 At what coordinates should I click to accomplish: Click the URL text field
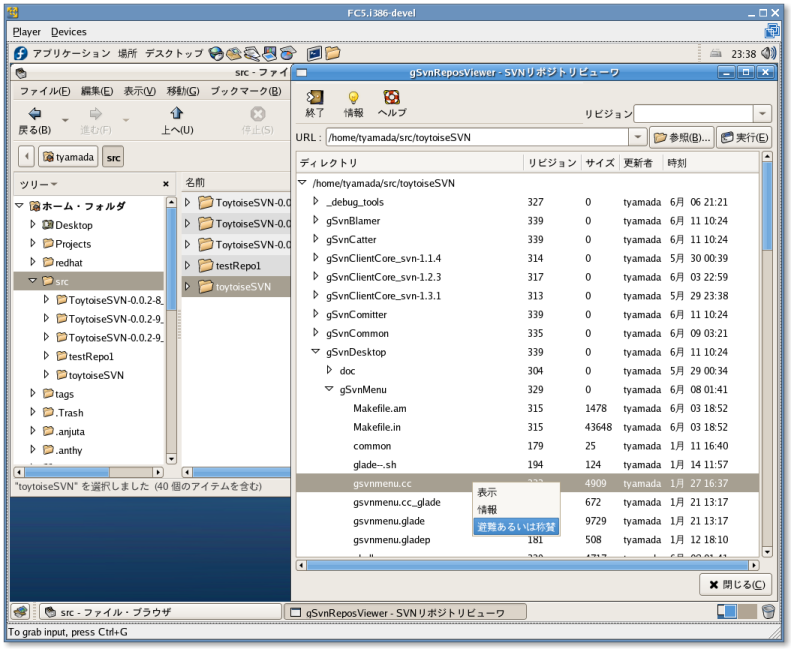478,137
